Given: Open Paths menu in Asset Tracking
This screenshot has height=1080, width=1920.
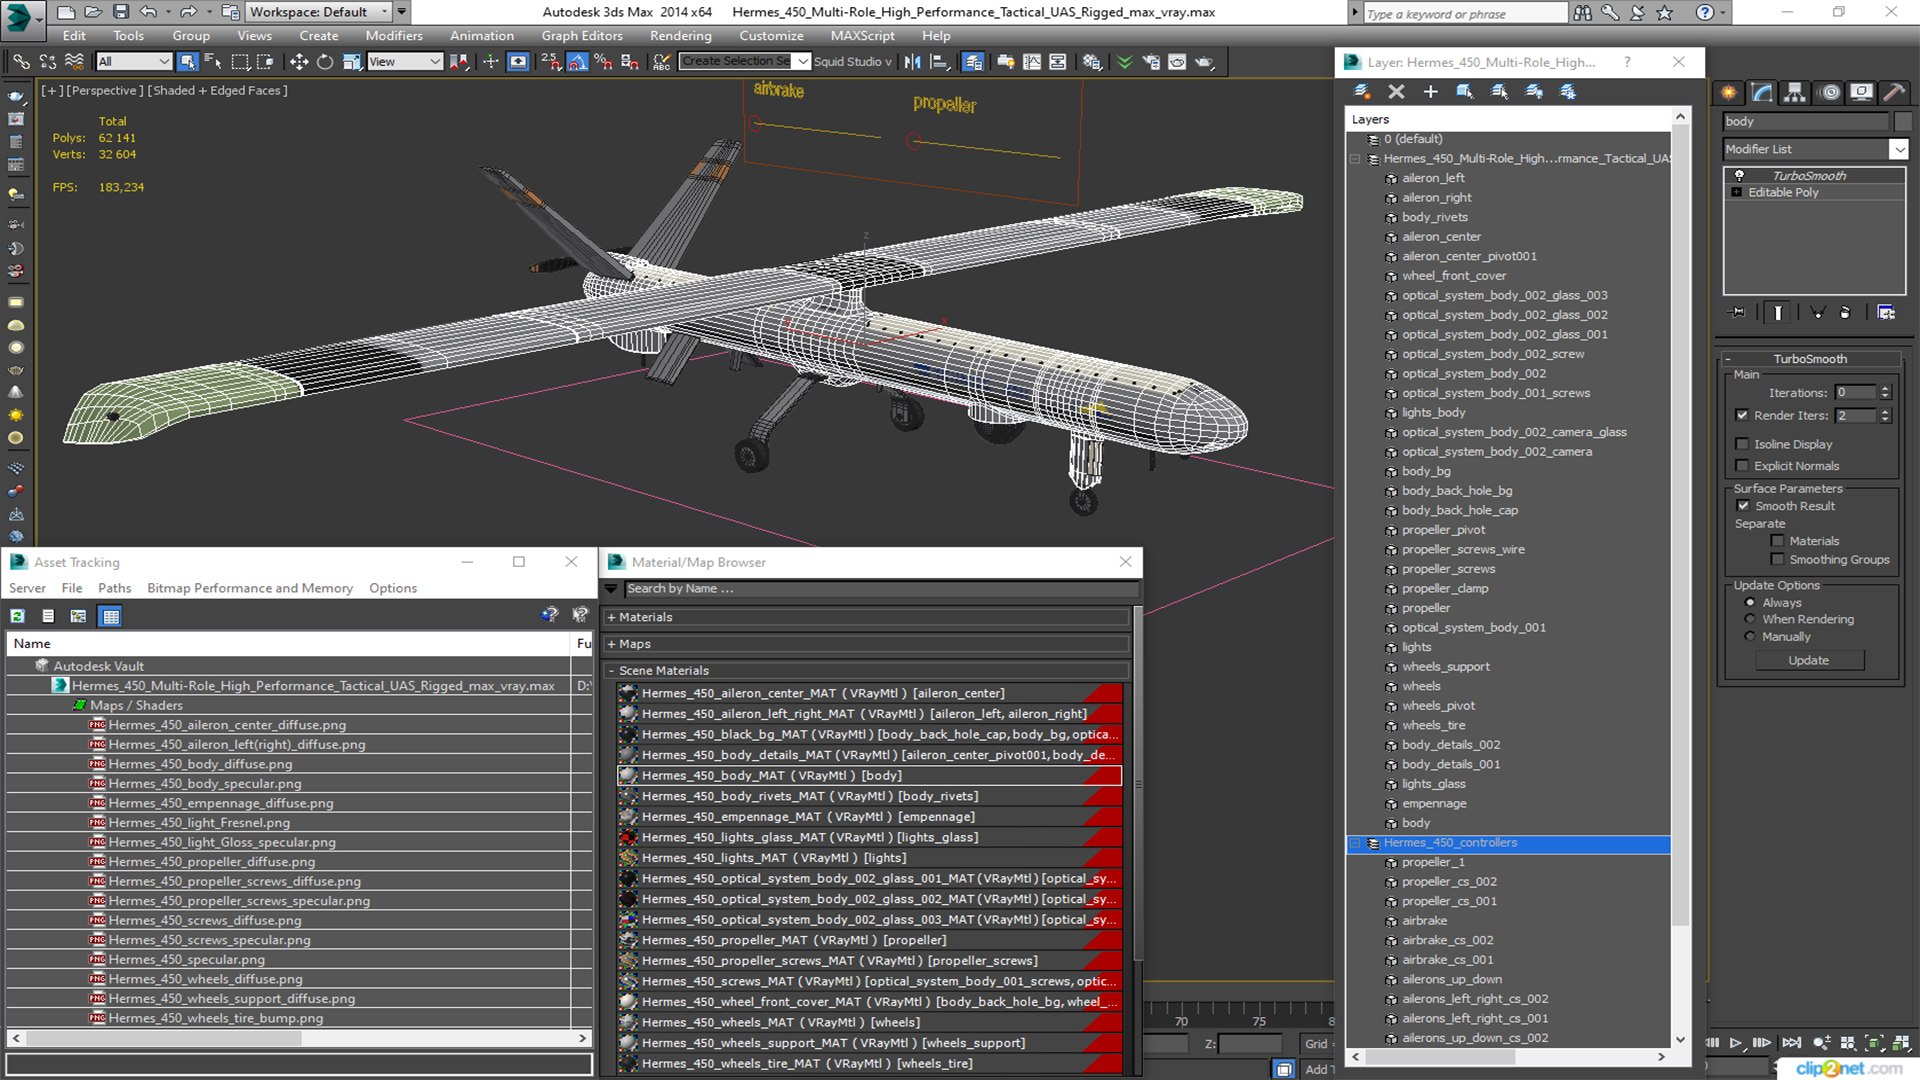Looking at the screenshot, I should pyautogui.click(x=114, y=588).
